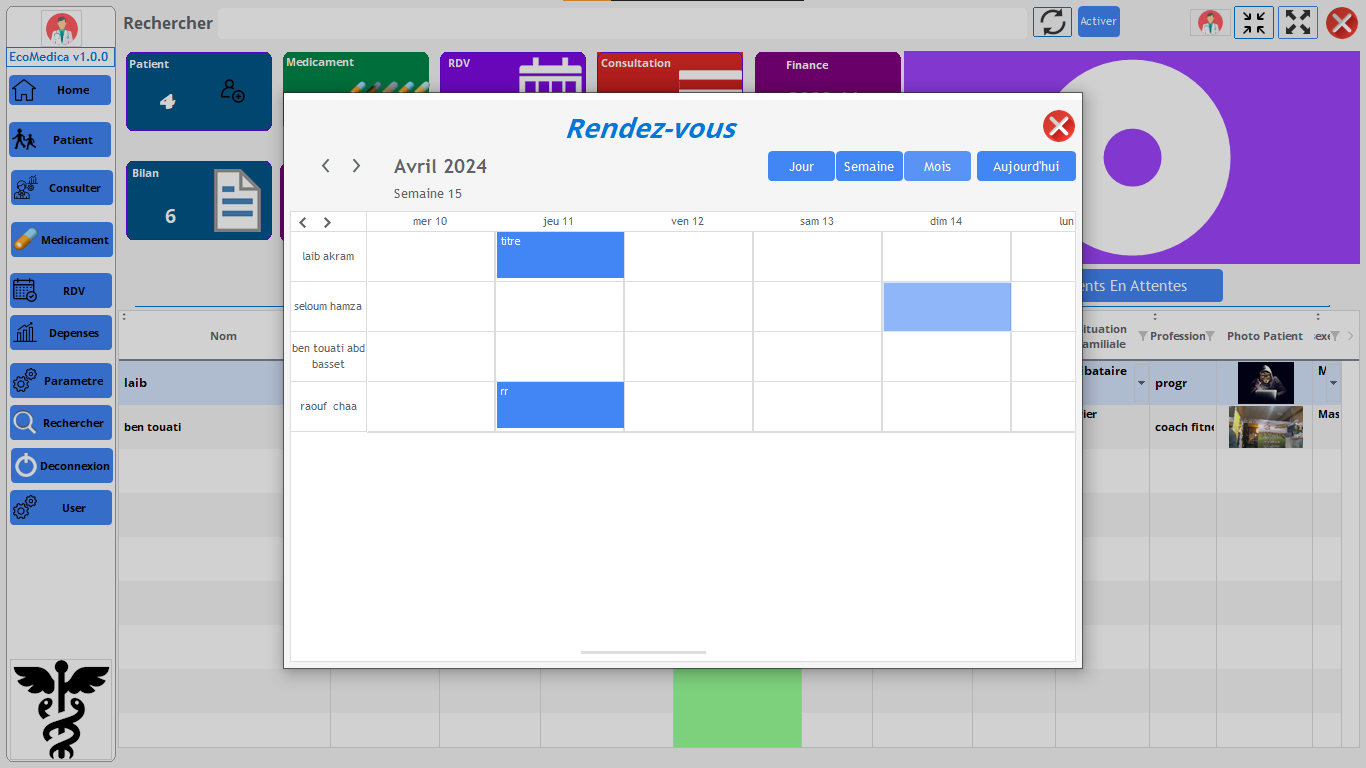Jump to today with Aujourd'hui button
This screenshot has width=1366, height=768.
coord(1025,166)
